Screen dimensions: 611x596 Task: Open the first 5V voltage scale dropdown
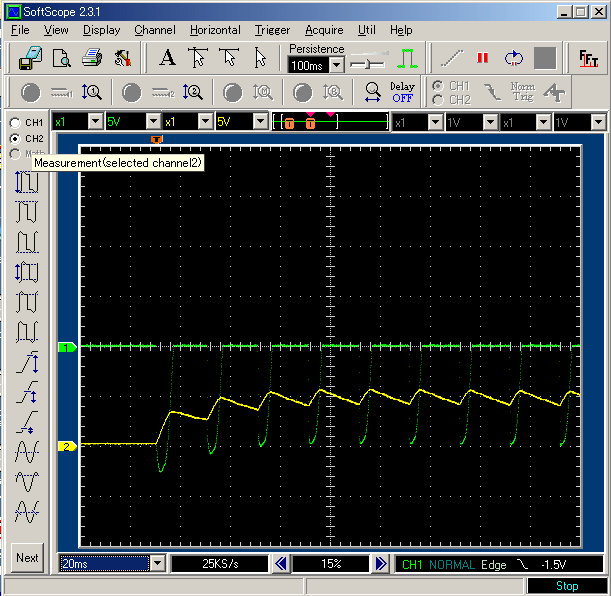(151, 122)
